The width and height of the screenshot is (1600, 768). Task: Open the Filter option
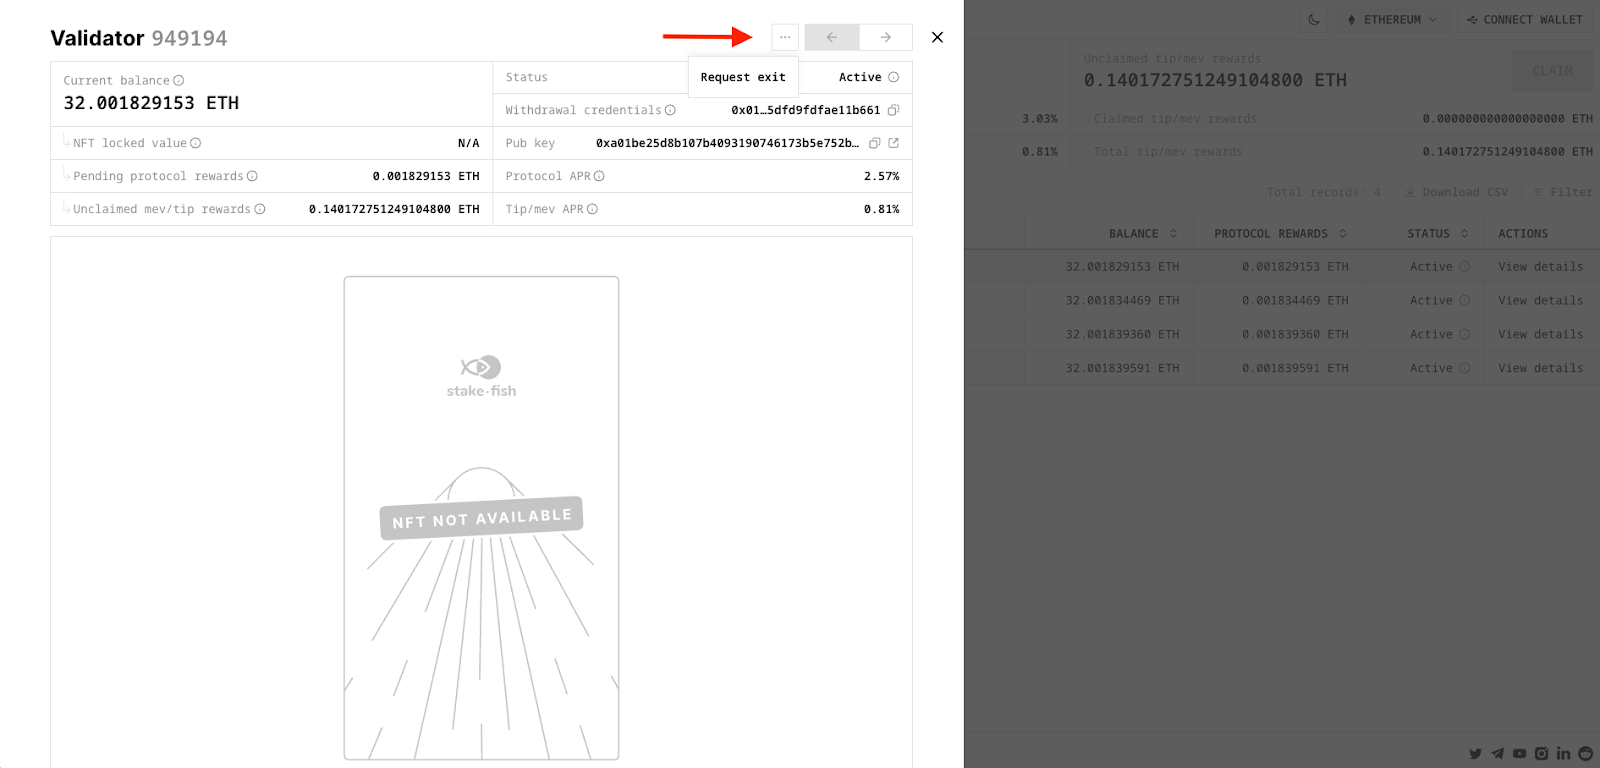pyautogui.click(x=1563, y=192)
